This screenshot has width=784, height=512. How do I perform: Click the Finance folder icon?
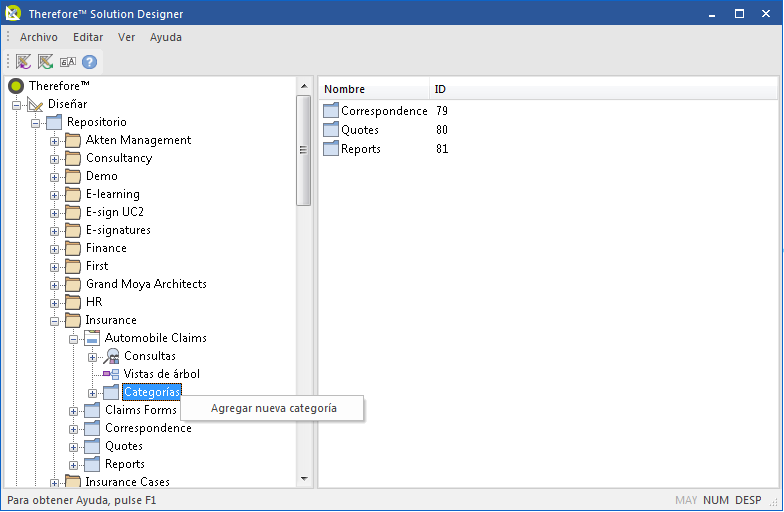click(73, 248)
